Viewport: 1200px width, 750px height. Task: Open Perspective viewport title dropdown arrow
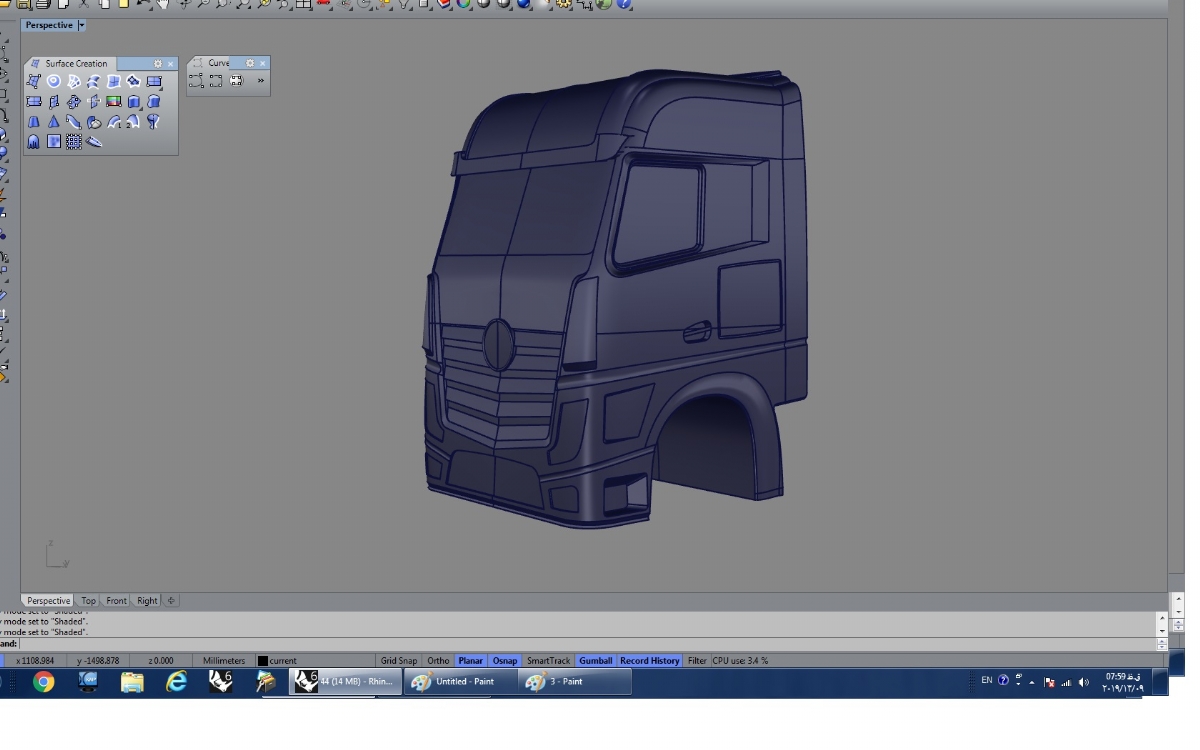pyautogui.click(x=82, y=25)
